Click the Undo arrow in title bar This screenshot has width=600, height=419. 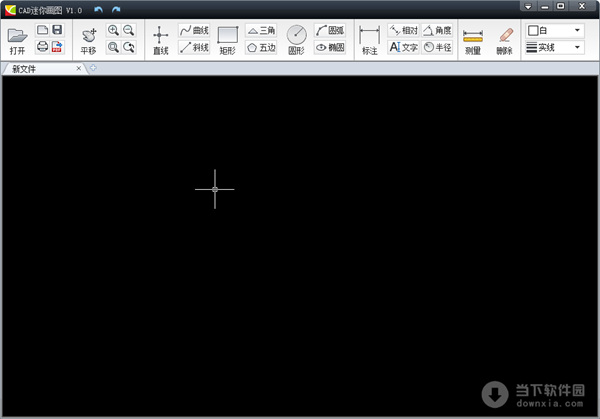tap(98, 10)
